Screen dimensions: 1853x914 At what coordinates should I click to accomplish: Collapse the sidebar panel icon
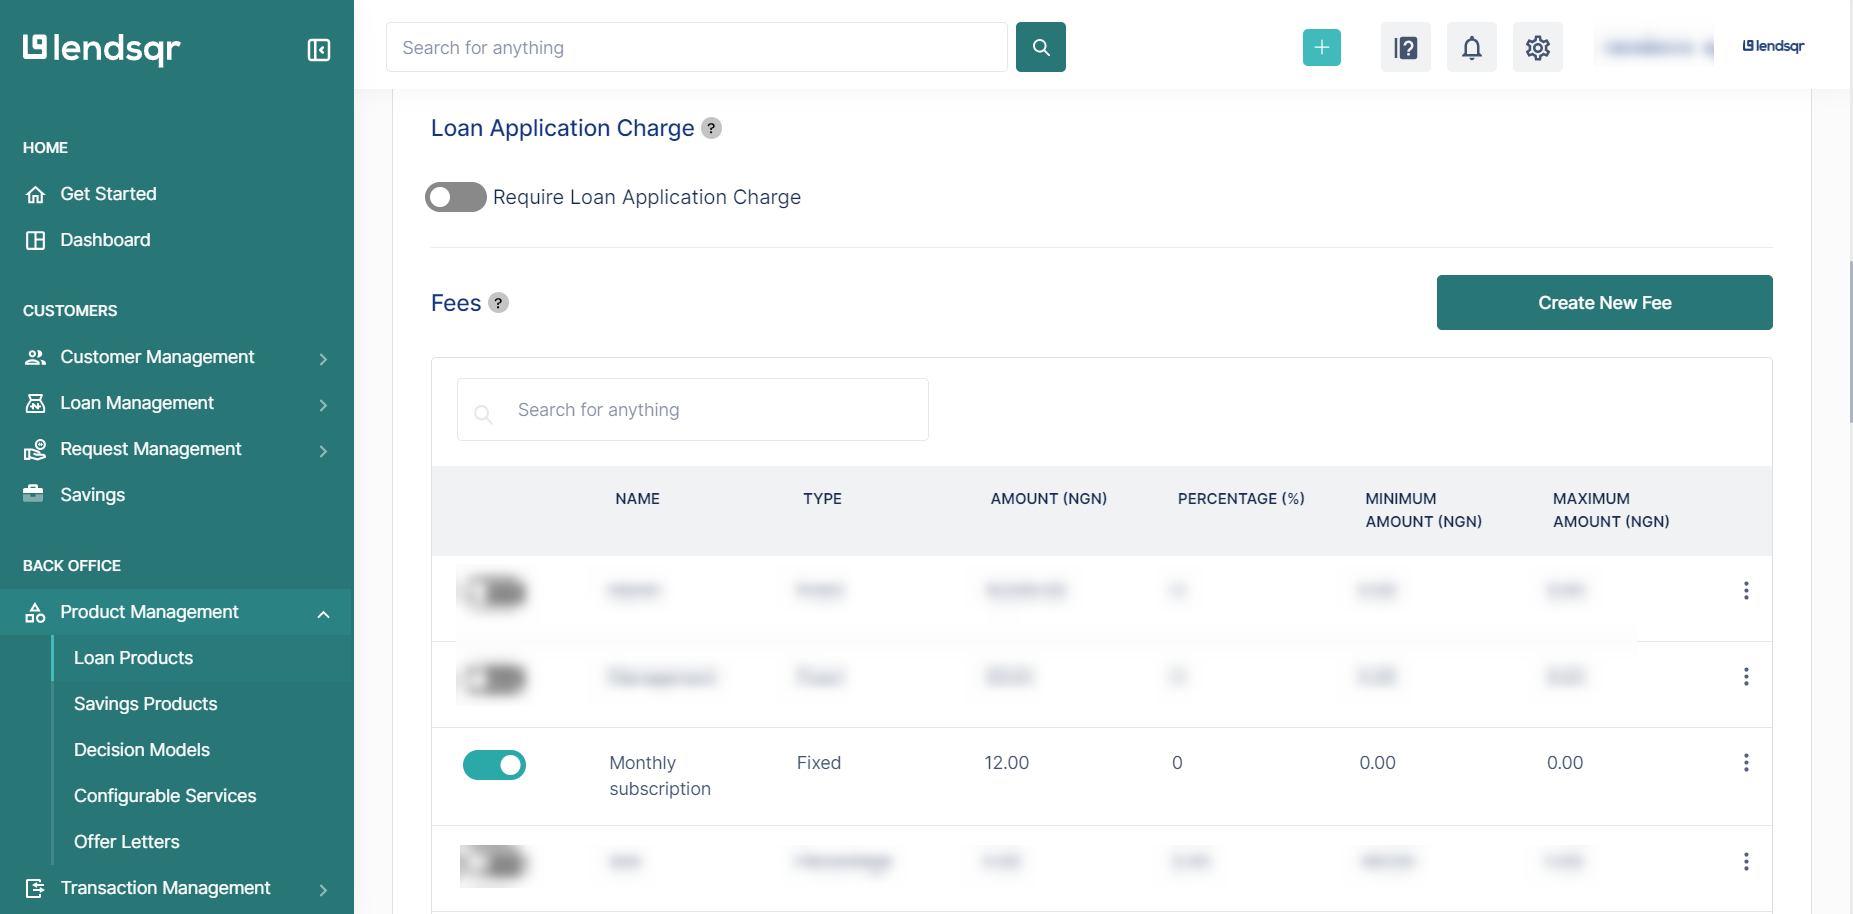[x=319, y=50]
